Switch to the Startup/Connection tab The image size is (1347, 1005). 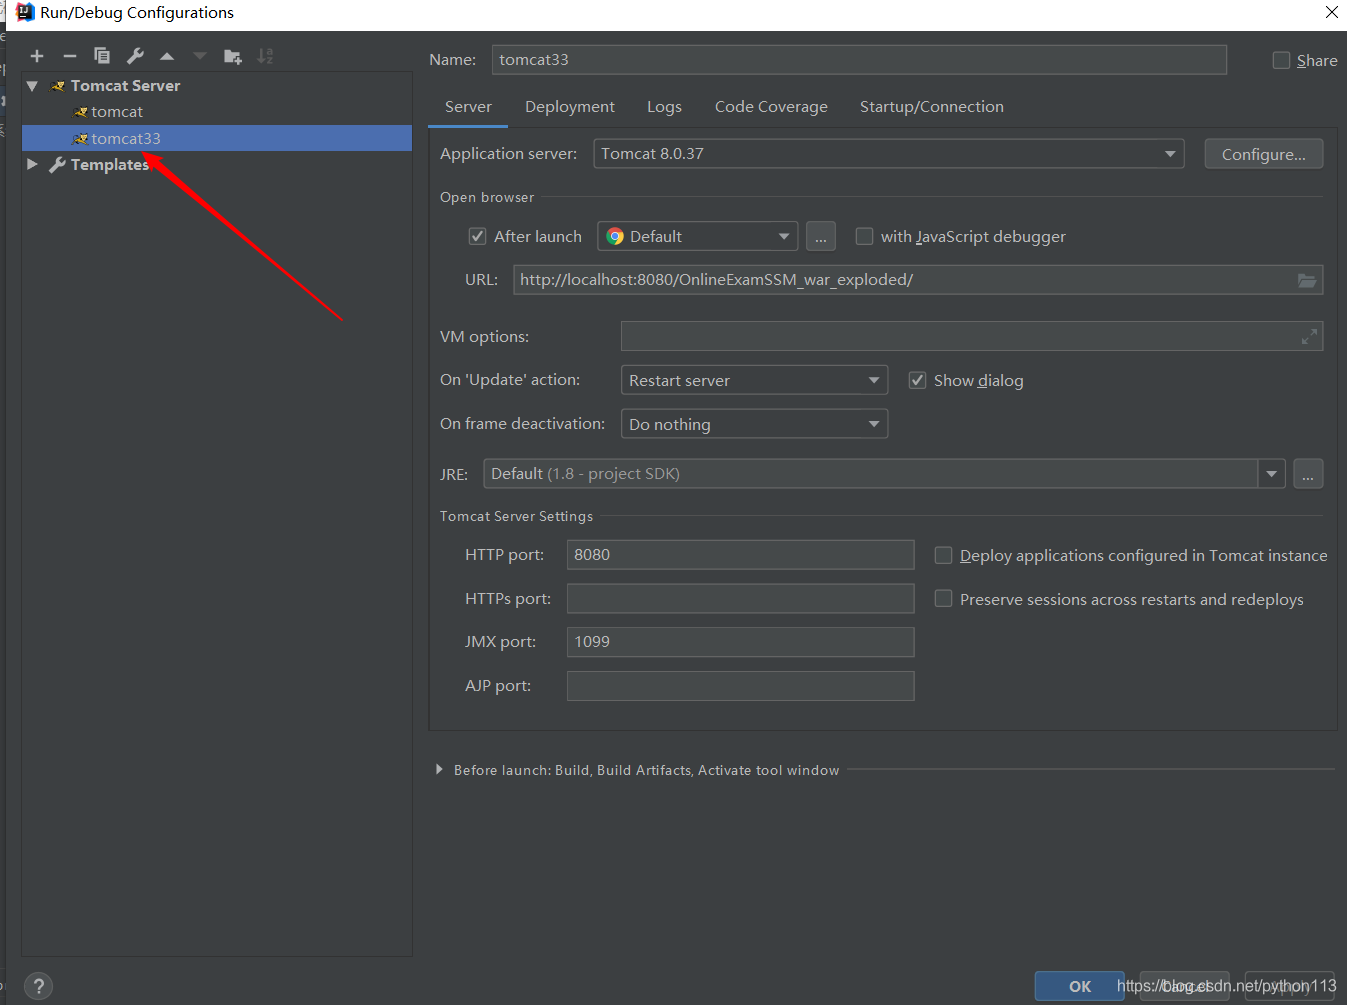pyautogui.click(x=932, y=107)
